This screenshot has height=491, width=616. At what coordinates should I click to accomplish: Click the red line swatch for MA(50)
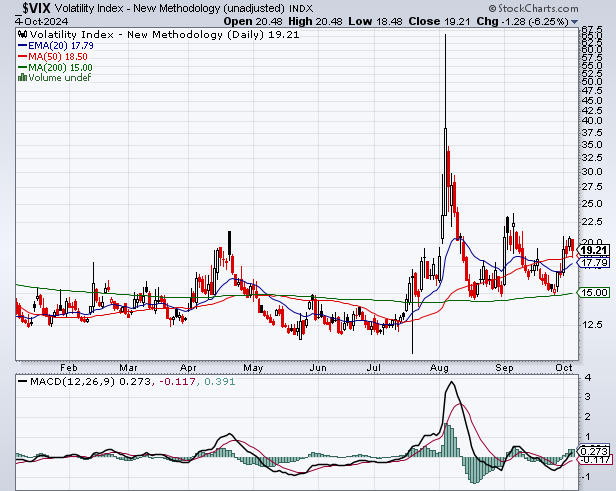(x=23, y=57)
